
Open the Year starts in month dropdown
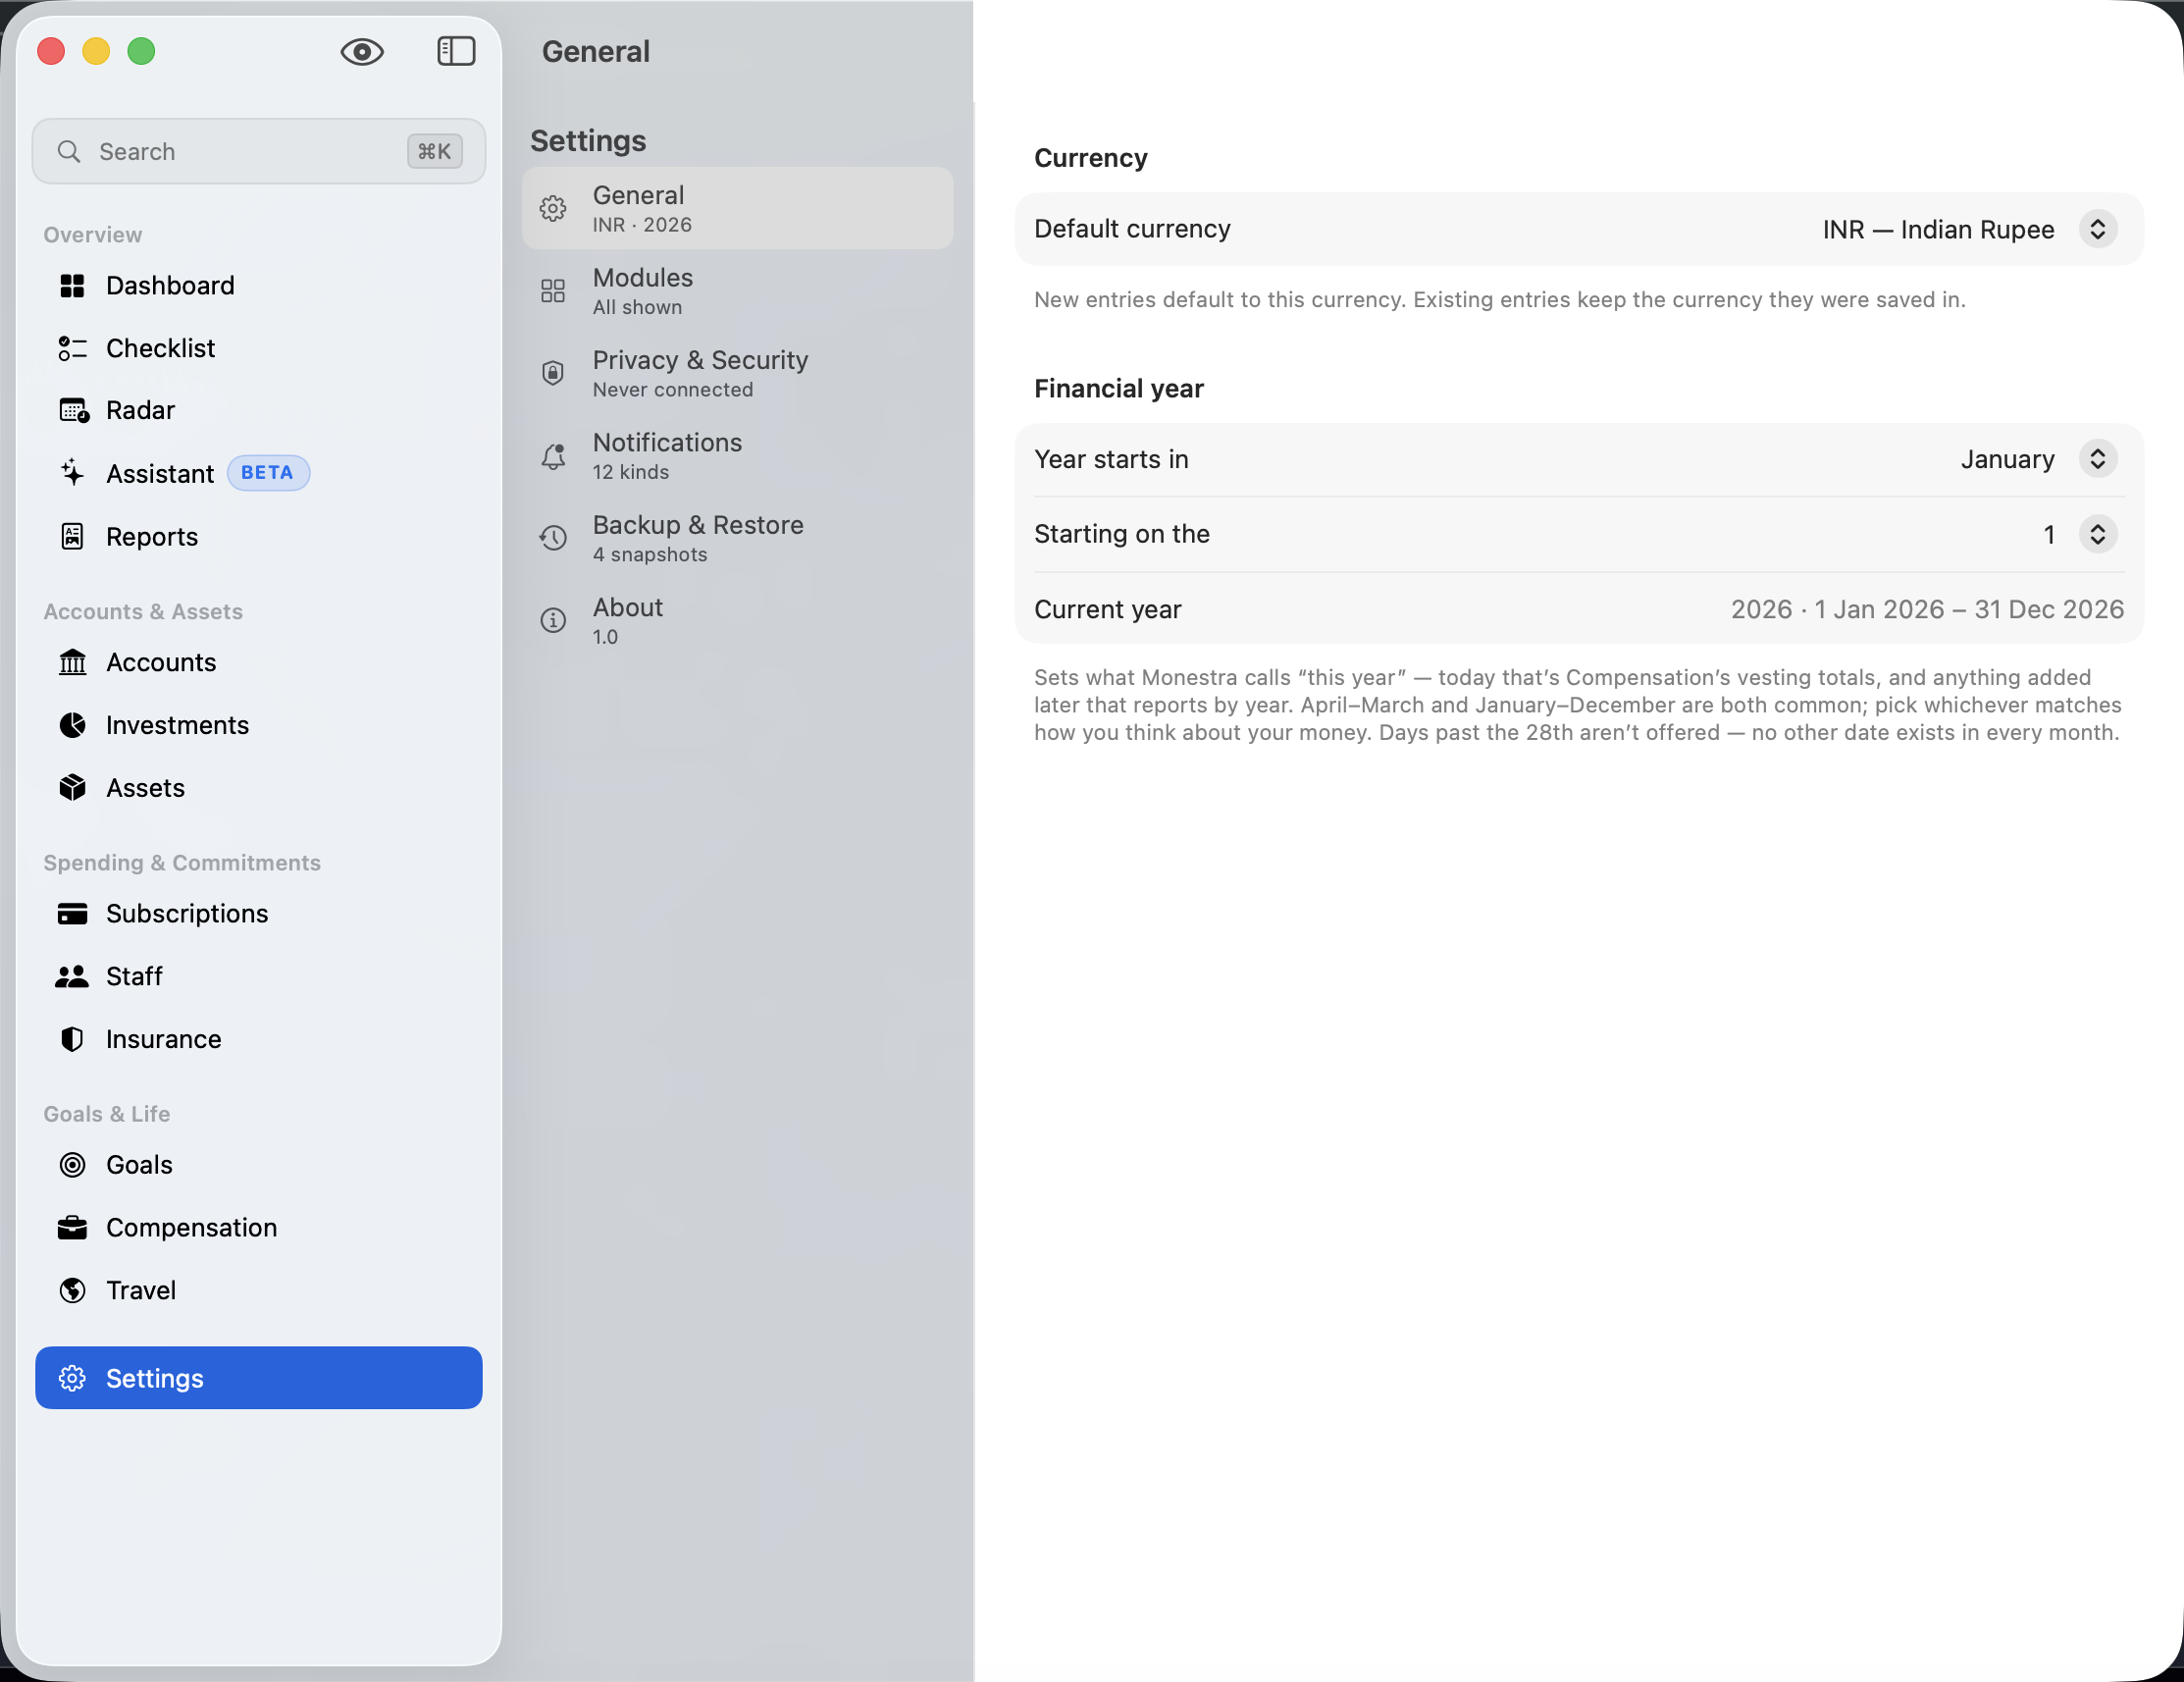(2098, 459)
